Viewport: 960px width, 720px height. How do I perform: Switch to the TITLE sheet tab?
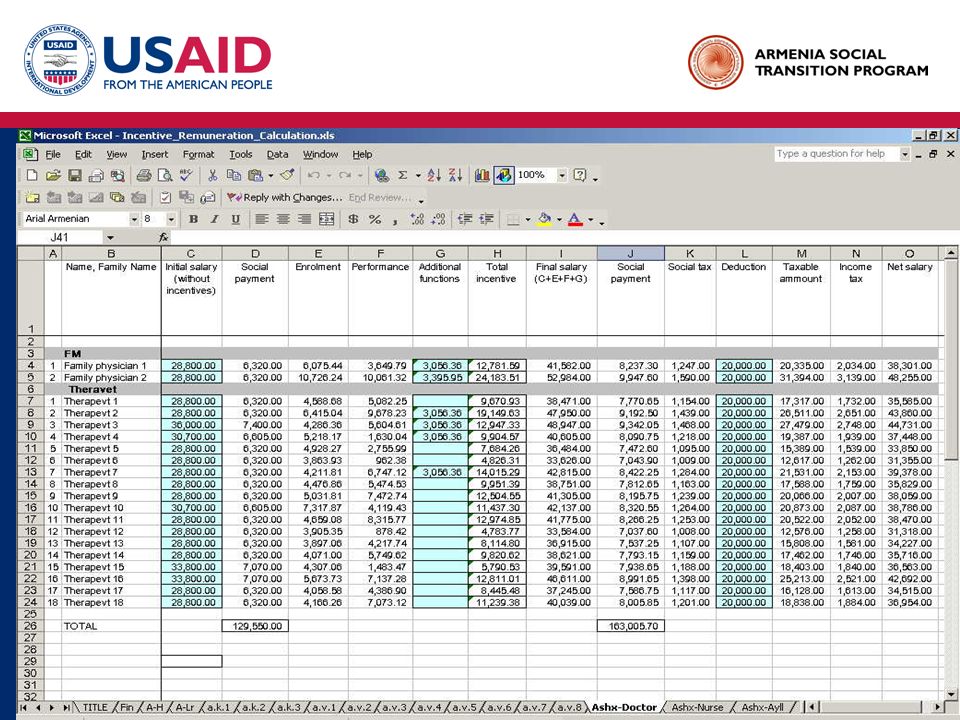(x=95, y=707)
